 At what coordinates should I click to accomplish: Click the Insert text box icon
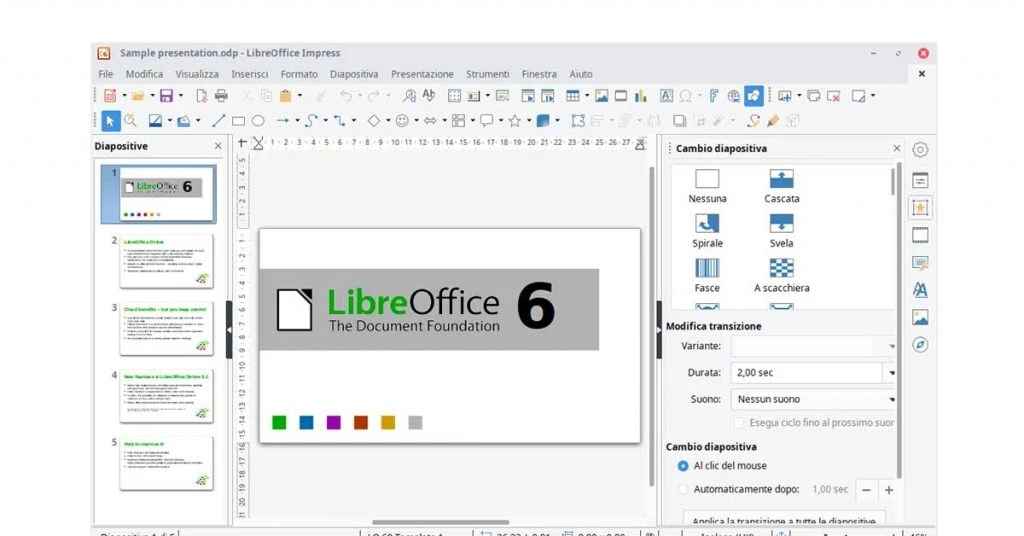point(666,96)
